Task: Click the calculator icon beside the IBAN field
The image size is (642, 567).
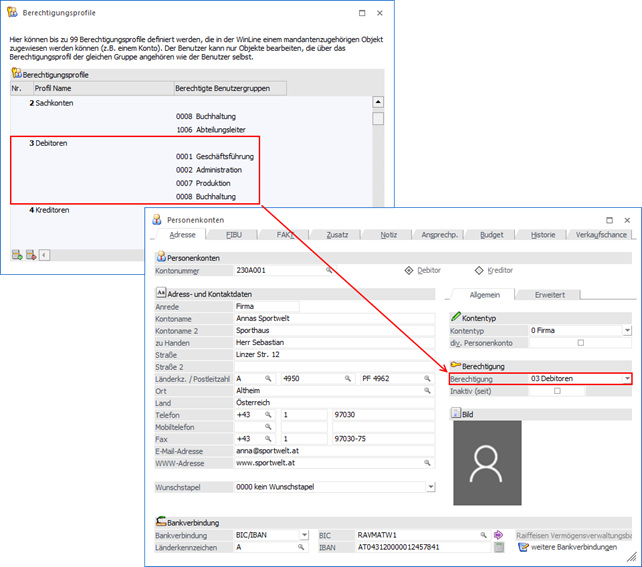Action: pyautogui.click(x=499, y=548)
